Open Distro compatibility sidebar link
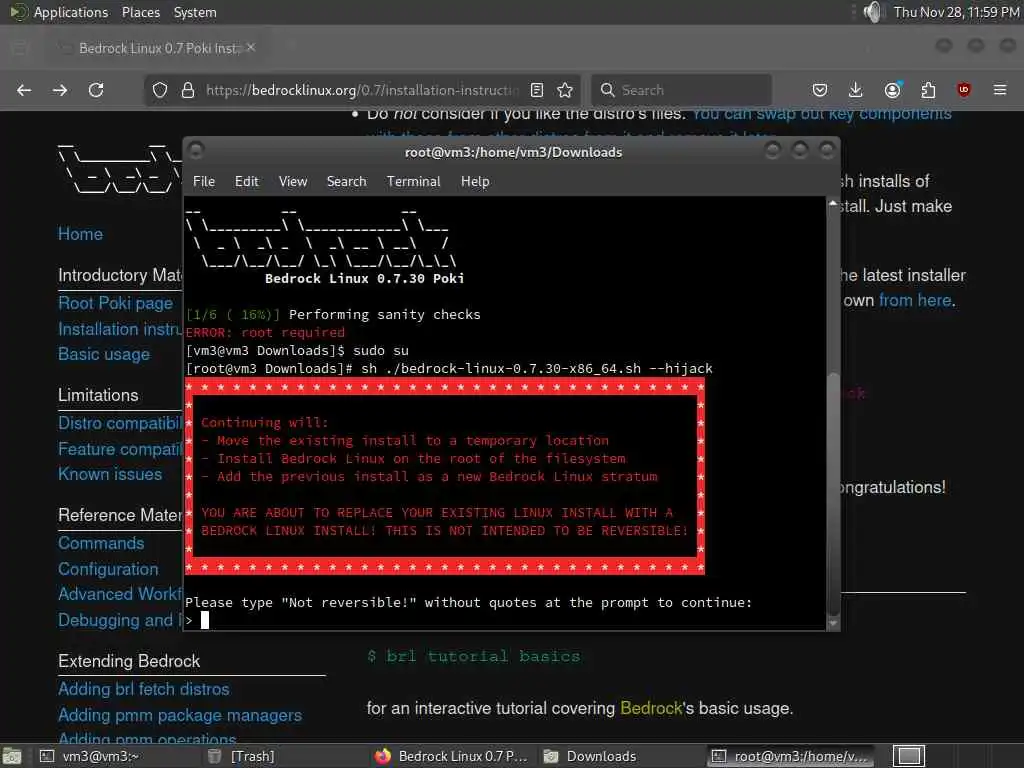Viewport: 1024px width, 768px height. (x=120, y=423)
